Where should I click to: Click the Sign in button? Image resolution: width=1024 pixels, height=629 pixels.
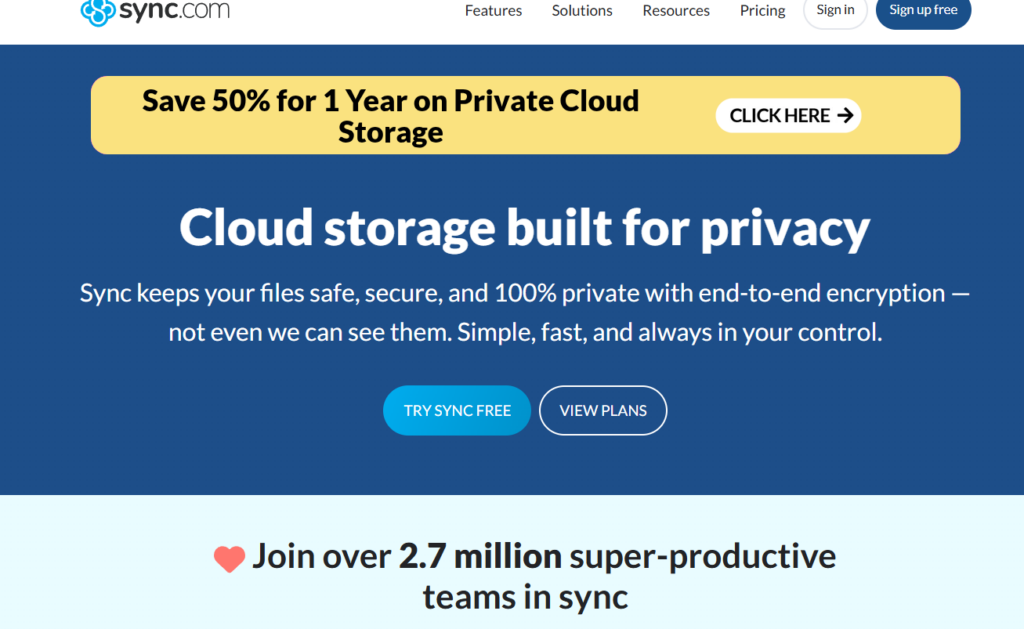[x=835, y=10]
